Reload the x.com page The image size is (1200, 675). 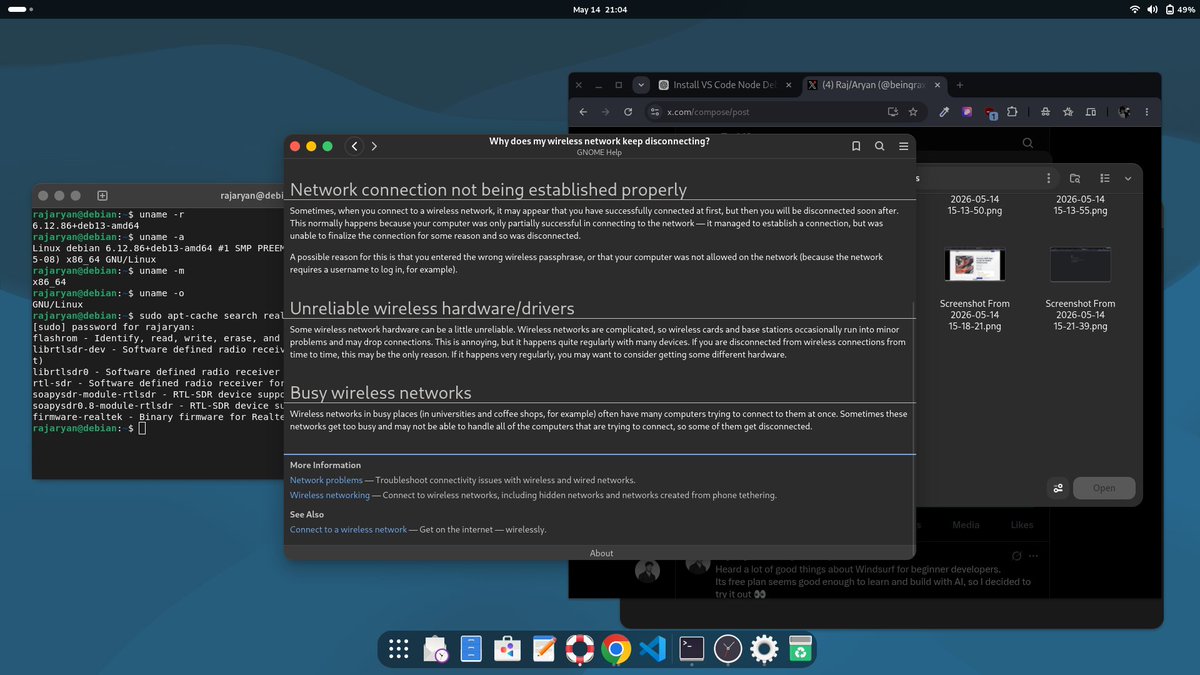pos(628,112)
